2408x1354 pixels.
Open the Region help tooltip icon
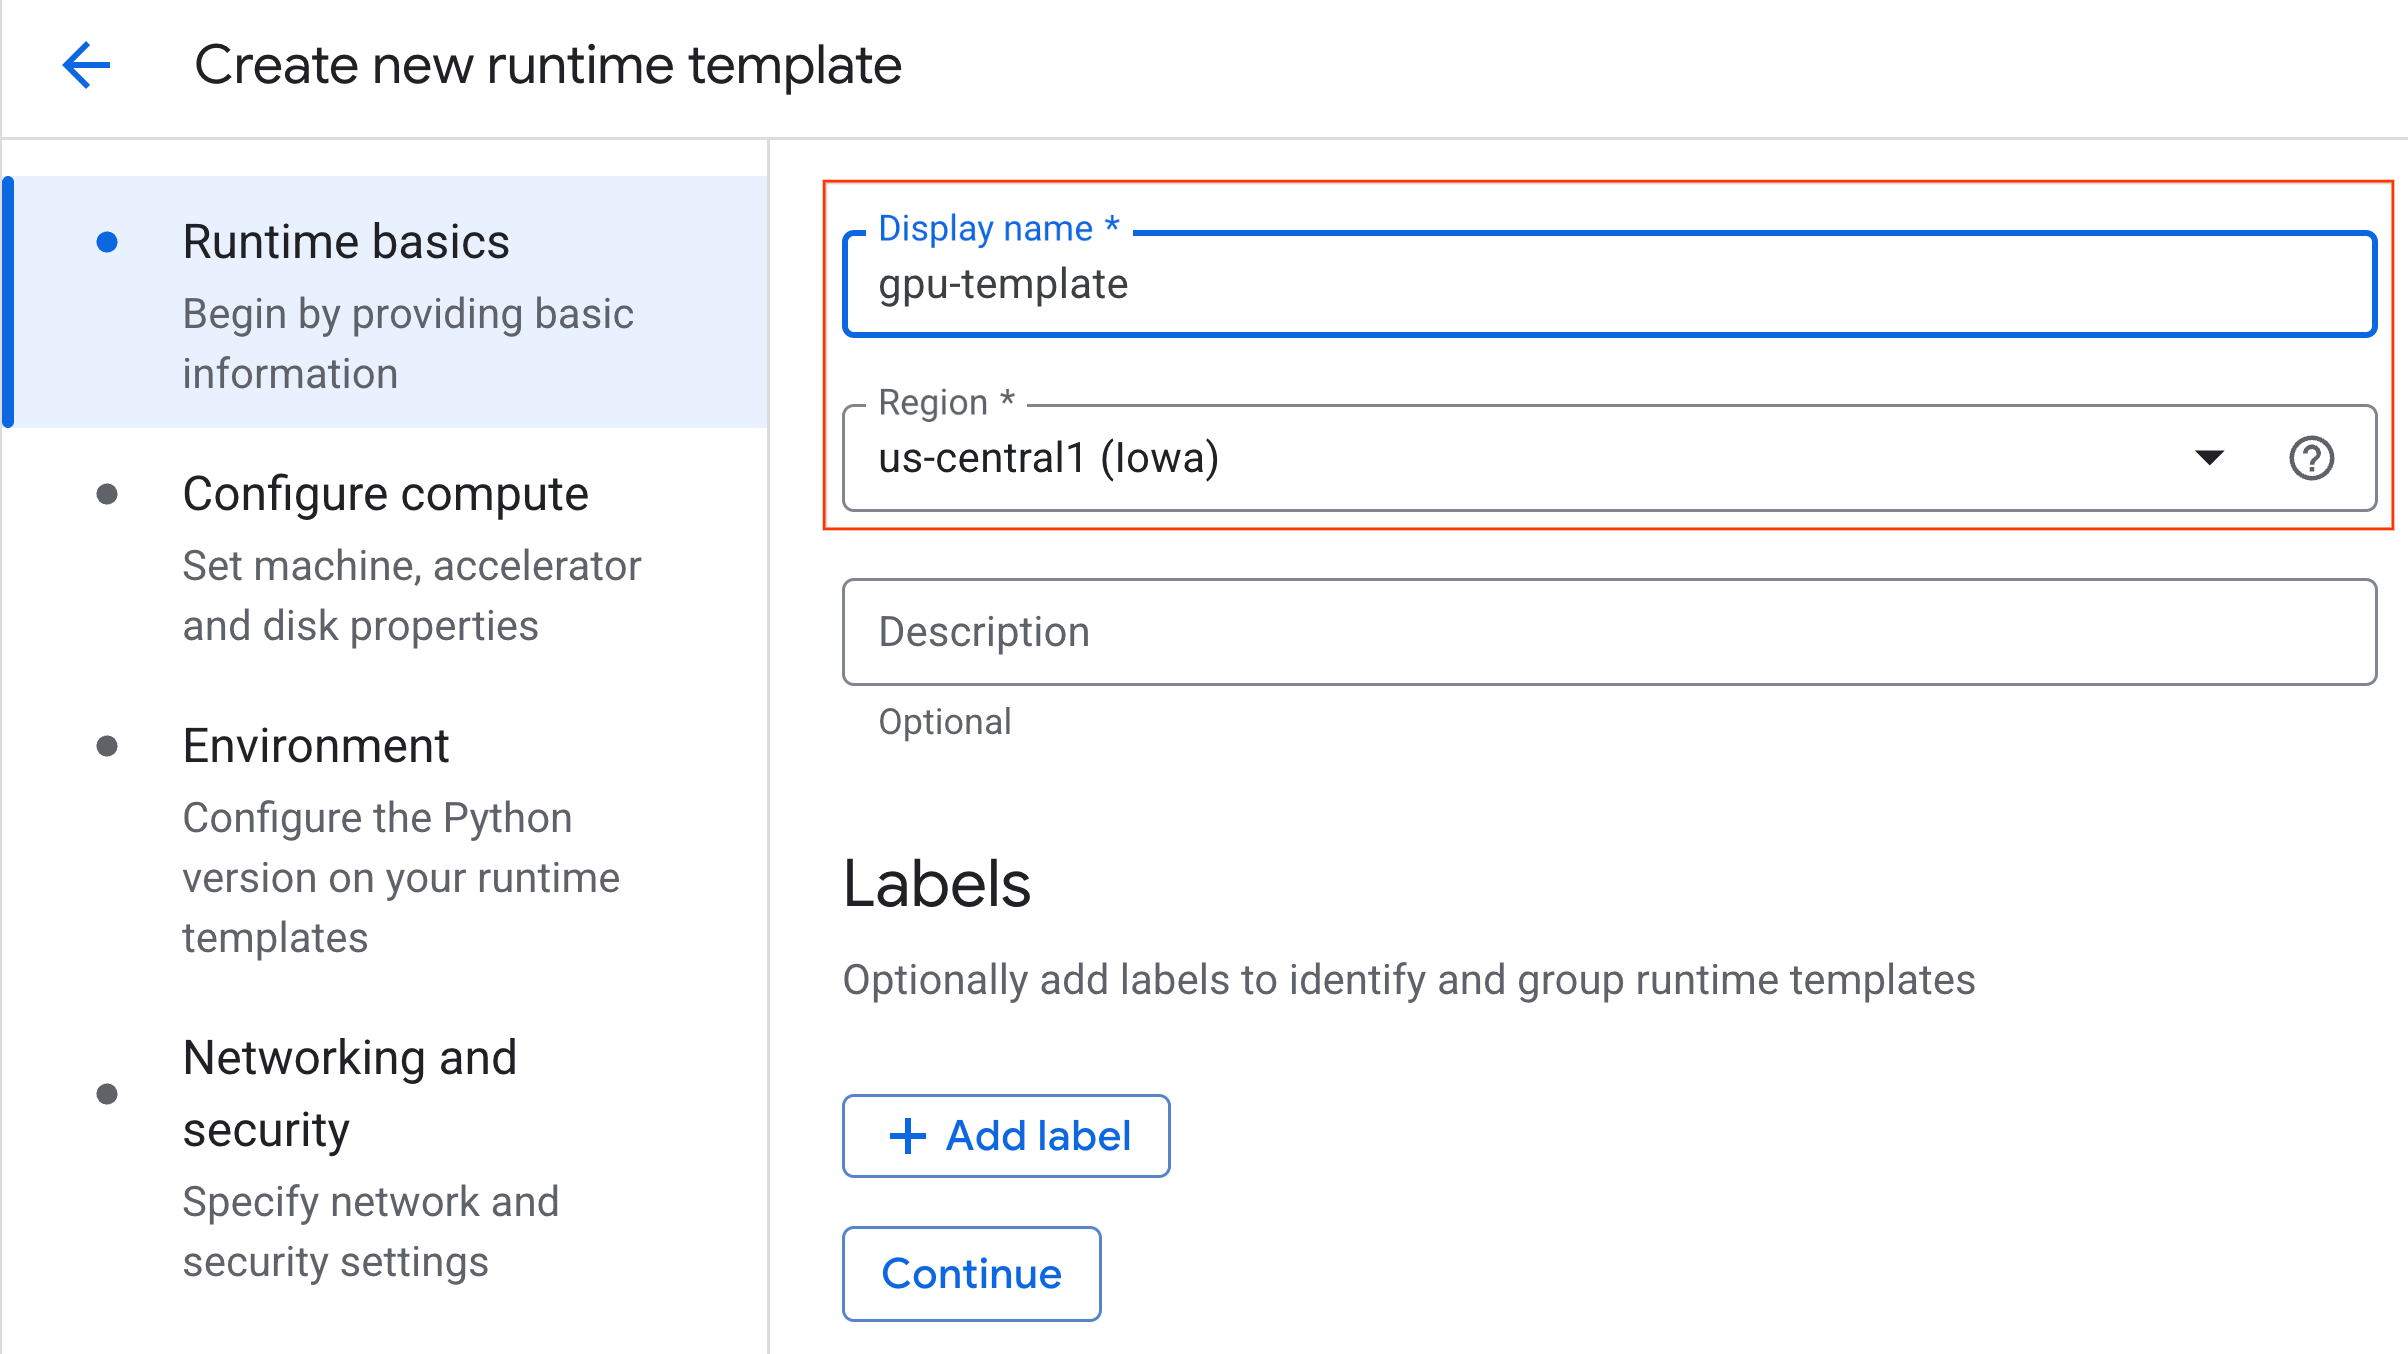click(x=2311, y=458)
